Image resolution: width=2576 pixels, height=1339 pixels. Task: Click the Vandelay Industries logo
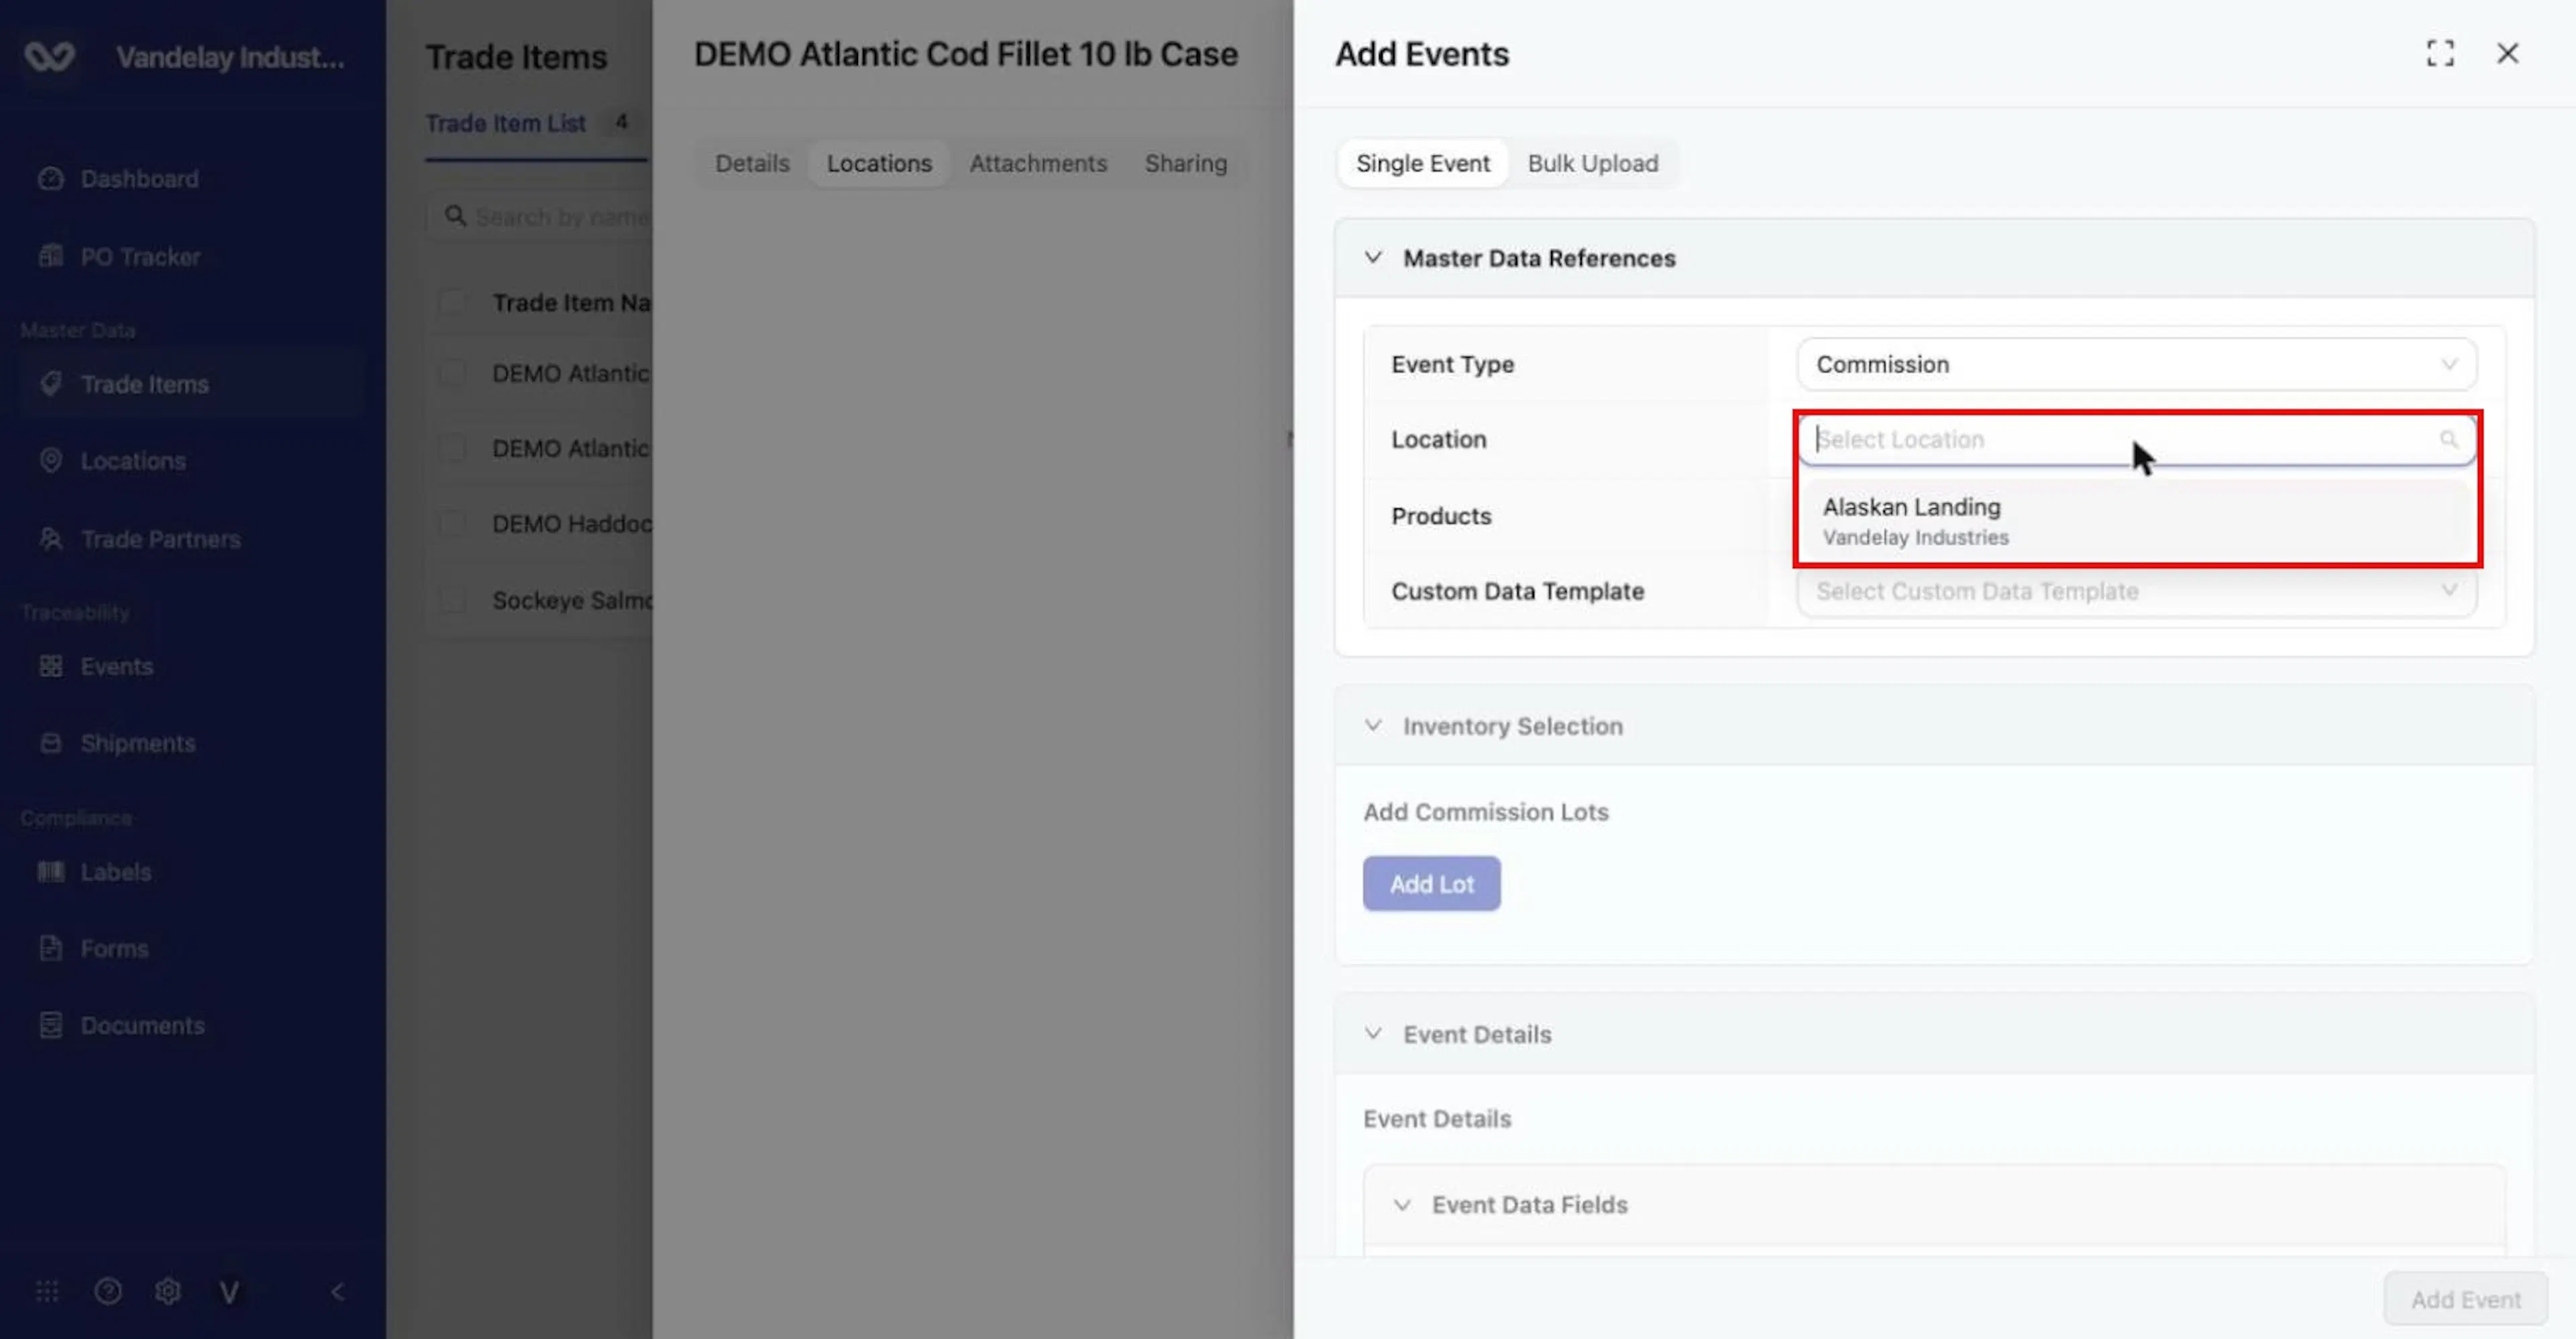pos(49,56)
